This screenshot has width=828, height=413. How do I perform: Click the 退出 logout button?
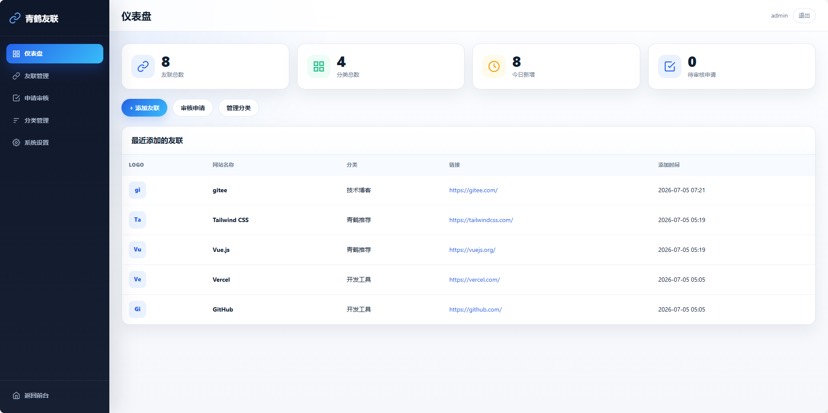804,16
